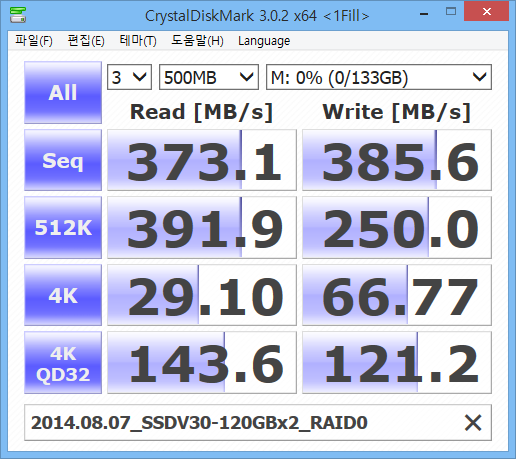Maximize the CrystalDiskMark window
Image resolution: width=516 pixels, height=459 pixels.
(451, 12)
